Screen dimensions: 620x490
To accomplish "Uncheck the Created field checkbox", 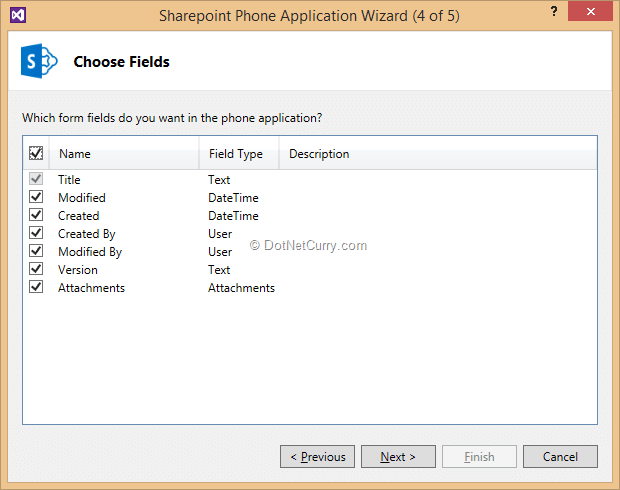I will point(36,215).
